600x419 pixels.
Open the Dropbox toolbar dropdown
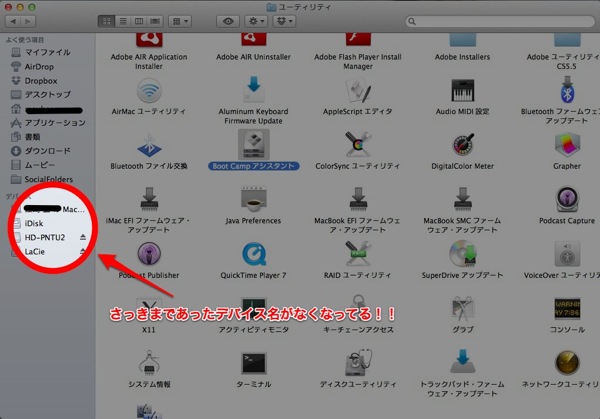[x=284, y=21]
